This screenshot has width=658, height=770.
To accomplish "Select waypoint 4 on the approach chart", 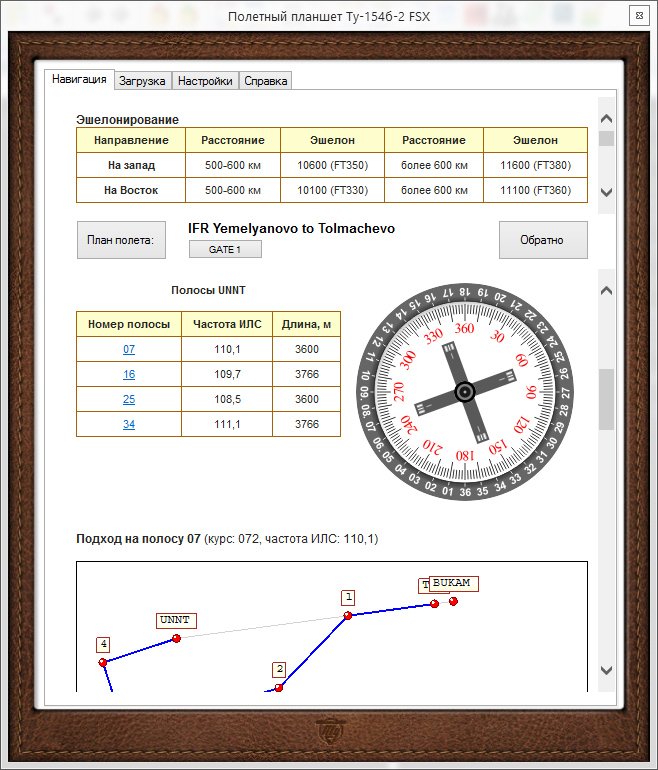I will coord(103,662).
